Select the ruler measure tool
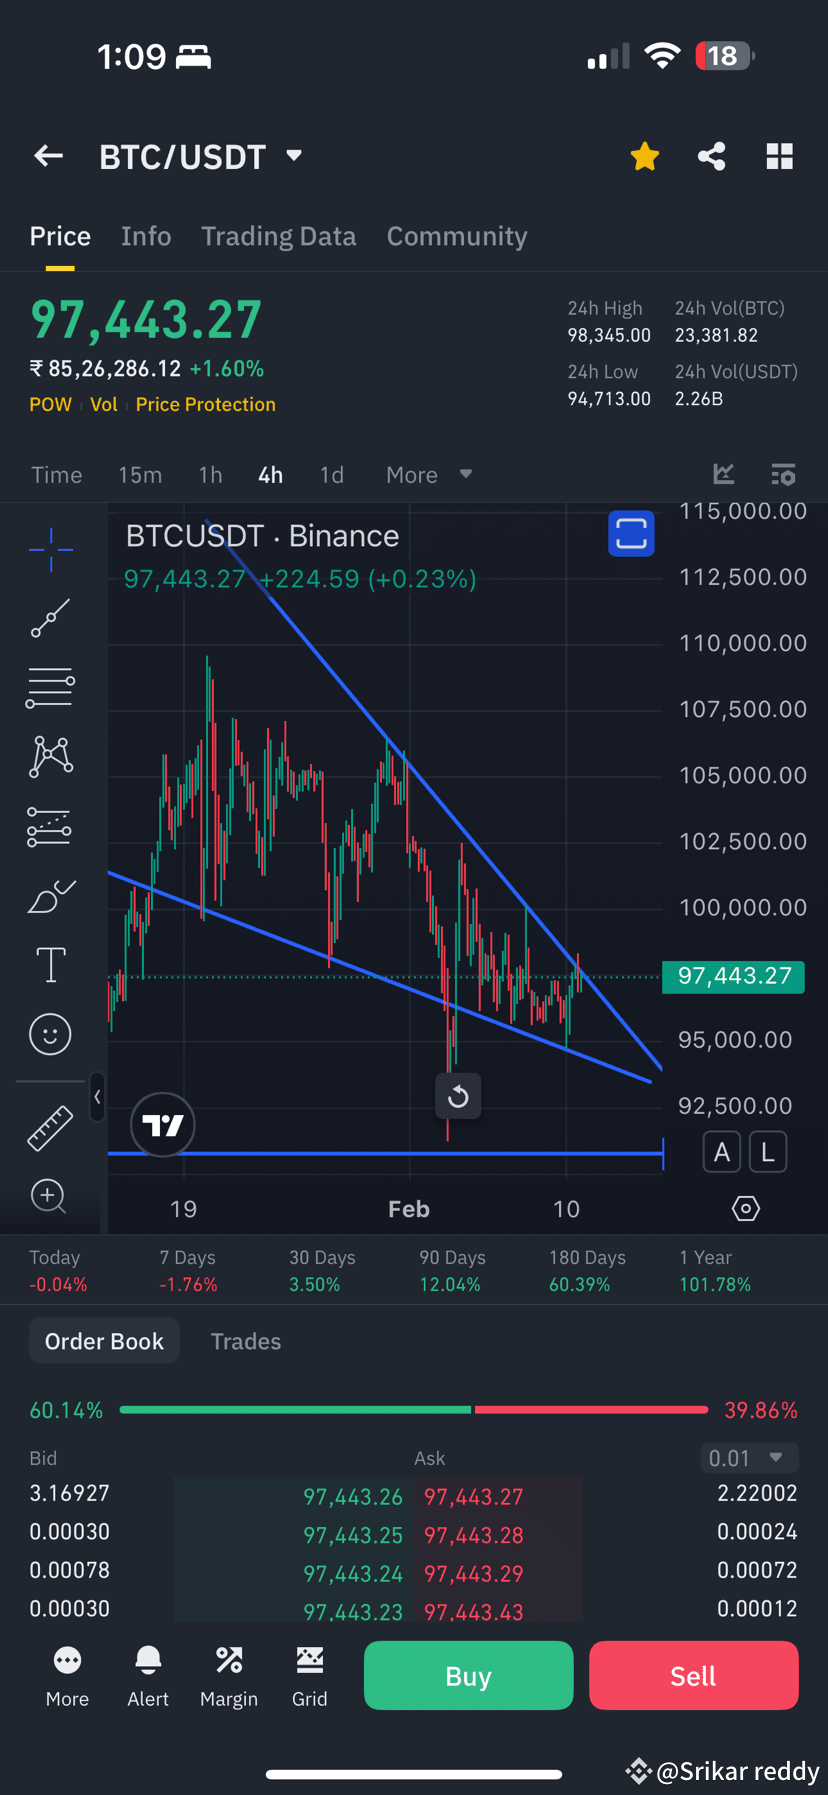This screenshot has height=1795, width=828. [50, 1127]
